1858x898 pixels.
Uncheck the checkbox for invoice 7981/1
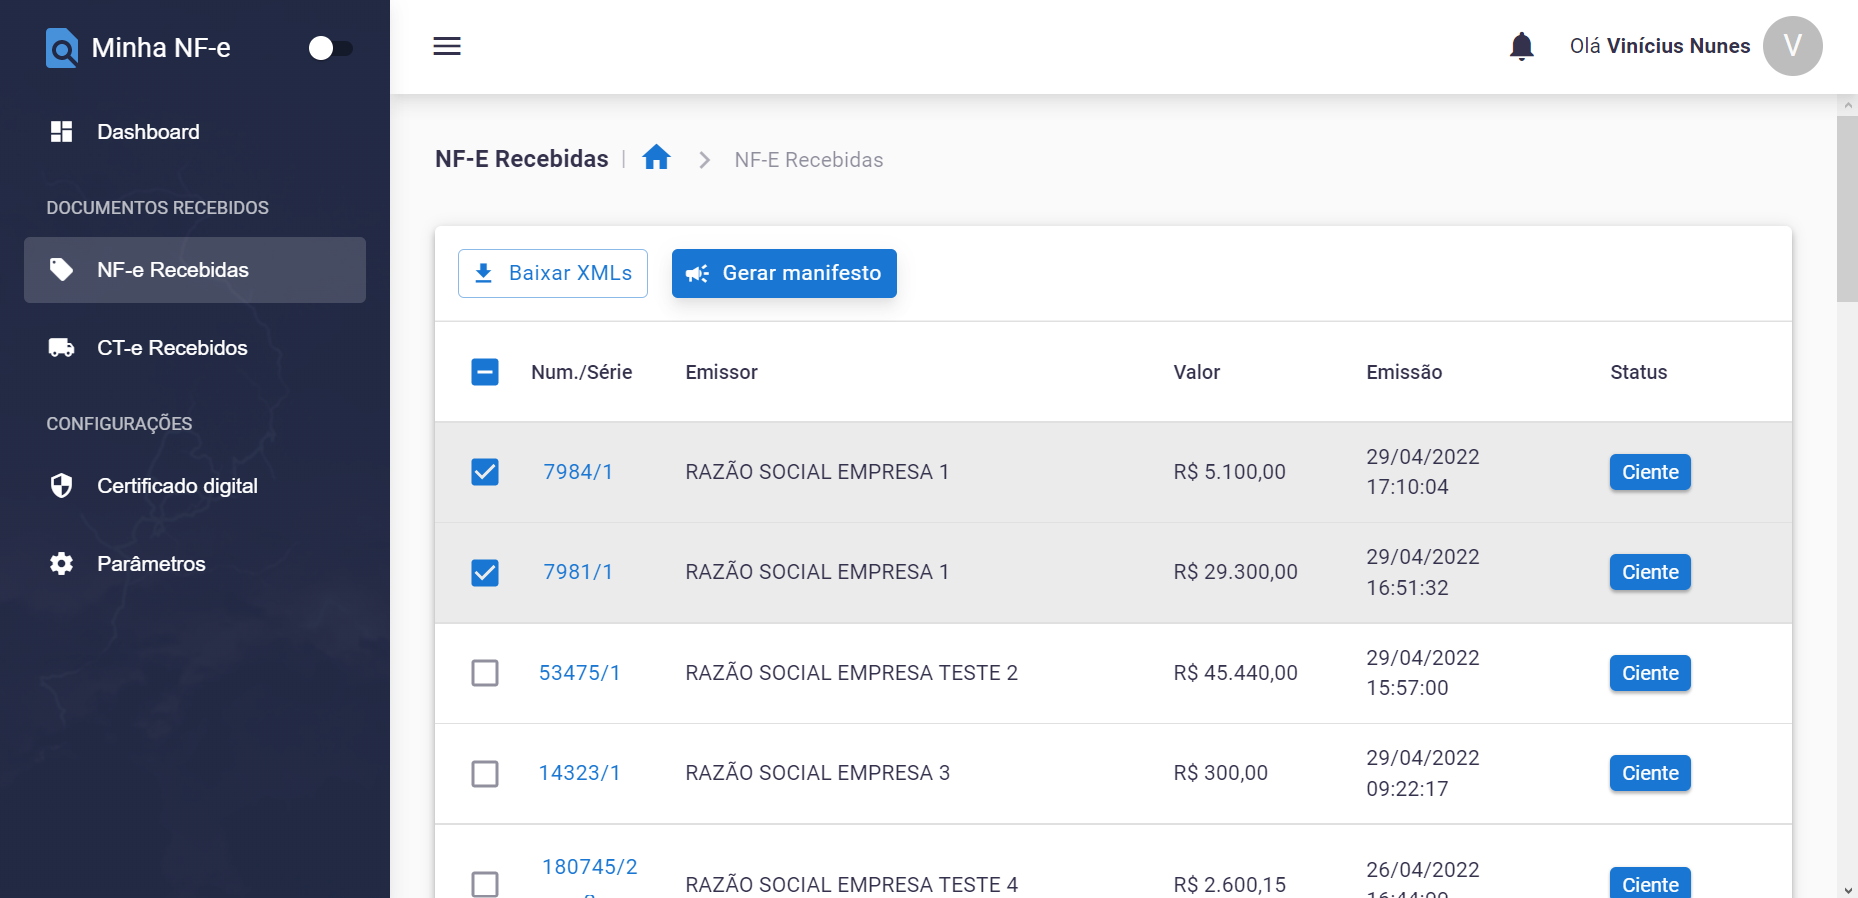tap(485, 572)
